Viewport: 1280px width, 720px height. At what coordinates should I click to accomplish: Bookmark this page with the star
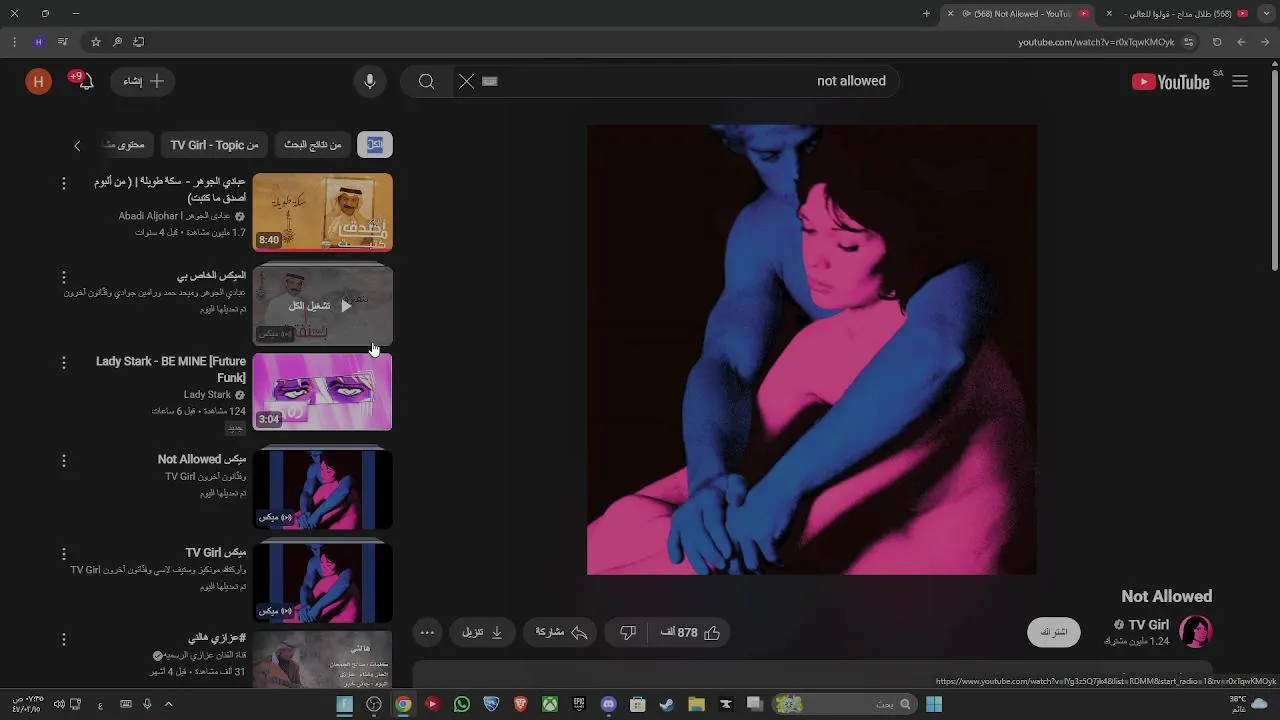tap(96, 42)
